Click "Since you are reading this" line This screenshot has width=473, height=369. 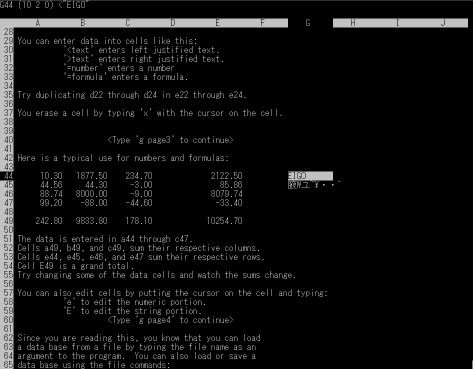(x=139, y=338)
